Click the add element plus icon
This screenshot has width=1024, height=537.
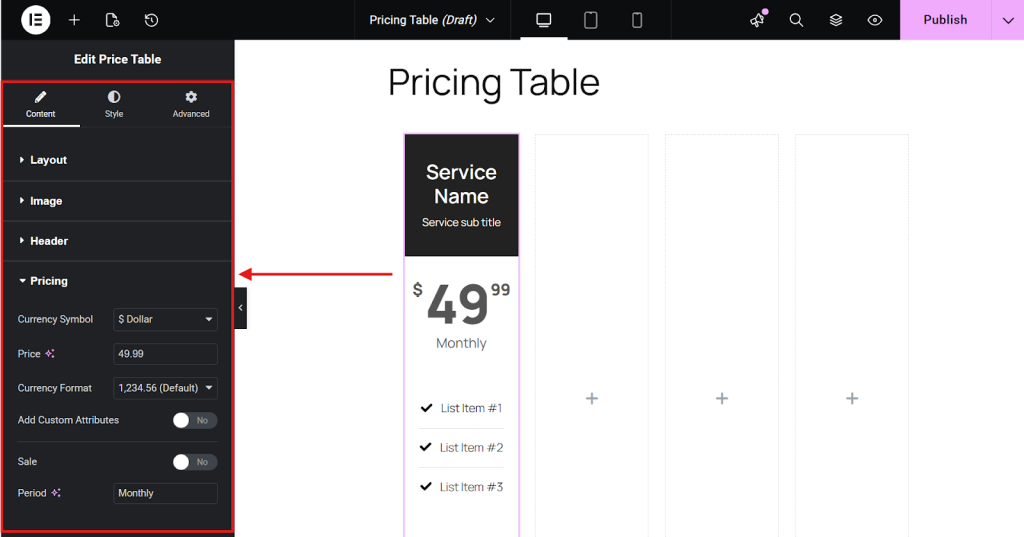coord(74,20)
